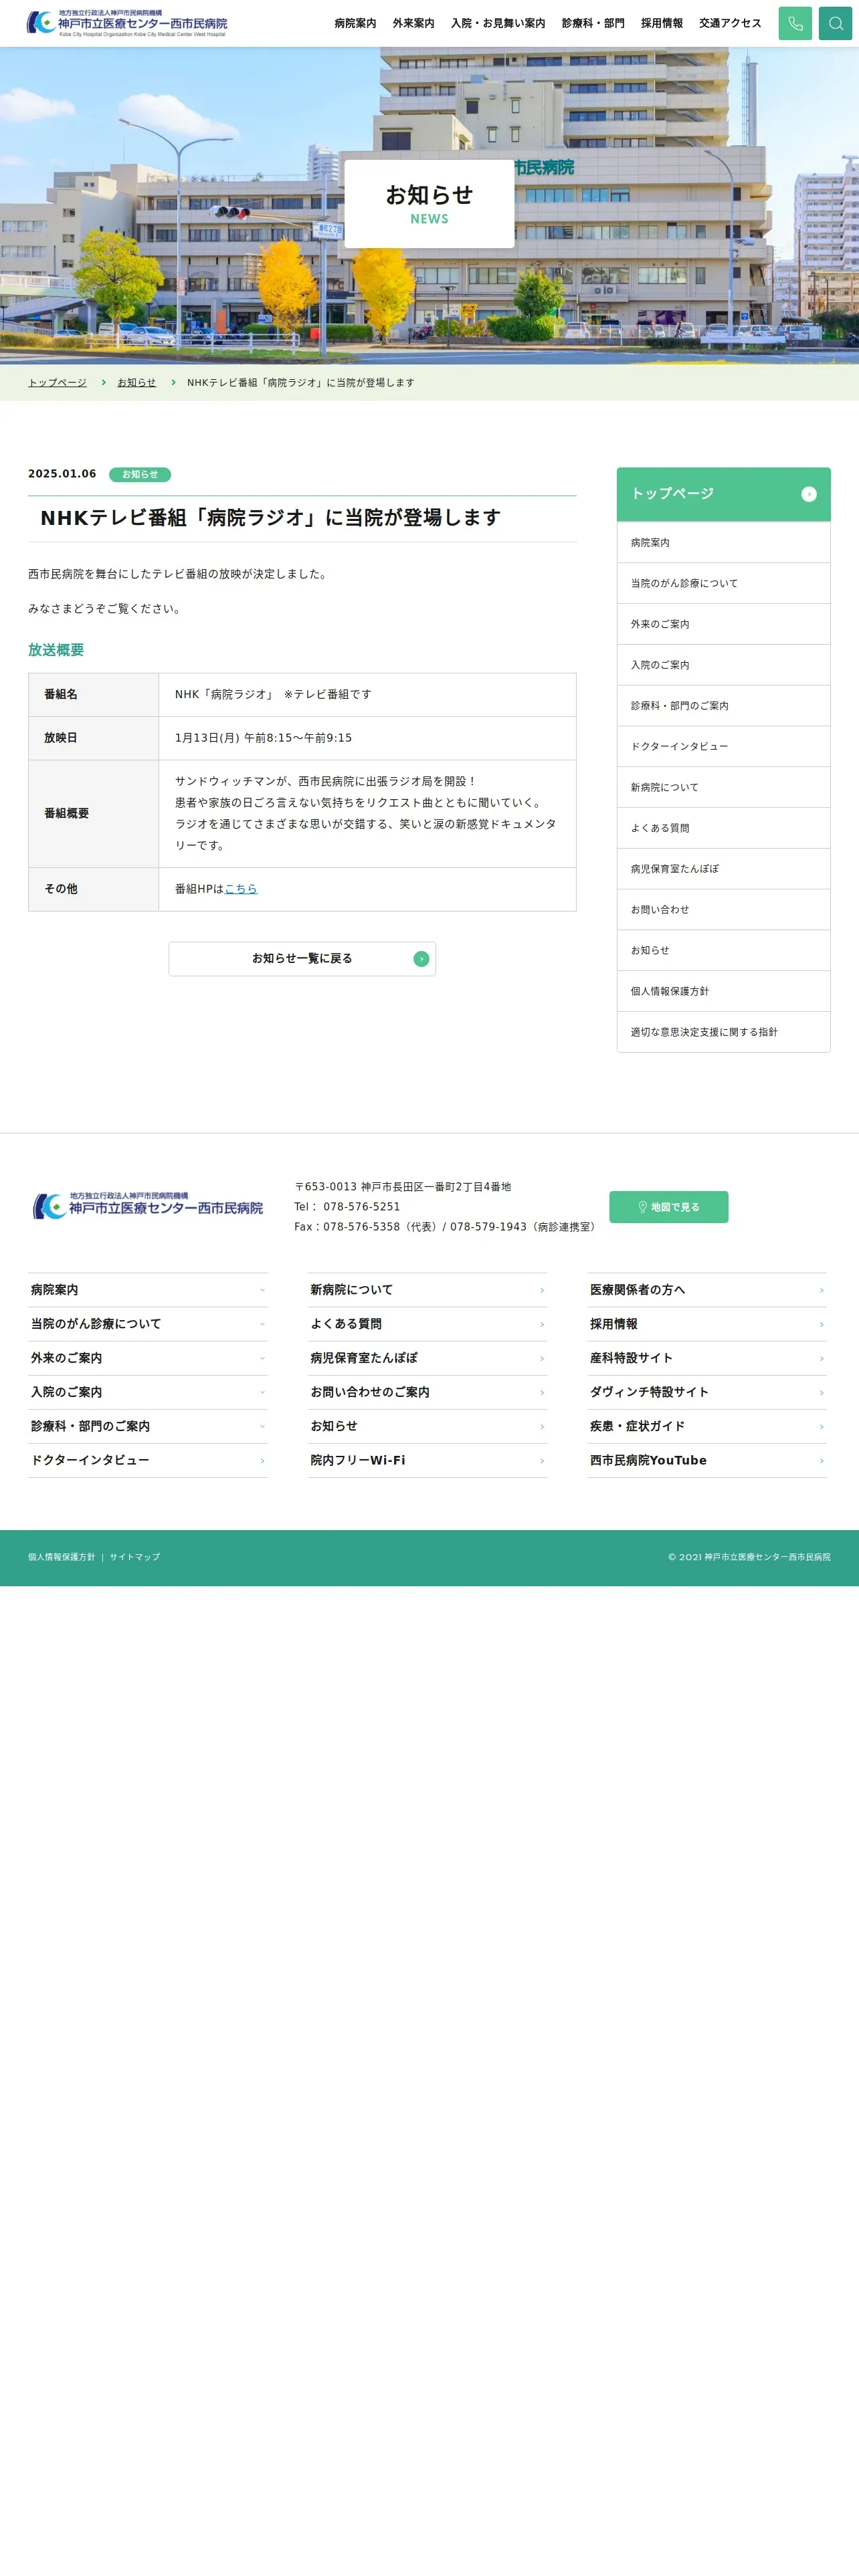Click the phone icon in the header
The height and width of the screenshot is (2576, 859).
795,23
